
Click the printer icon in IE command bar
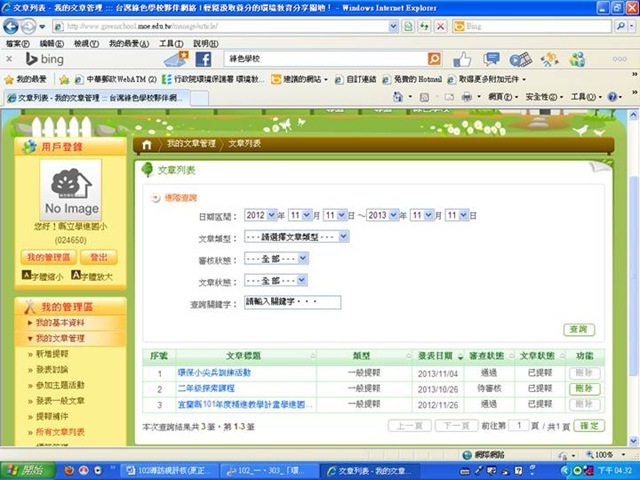coord(467,97)
